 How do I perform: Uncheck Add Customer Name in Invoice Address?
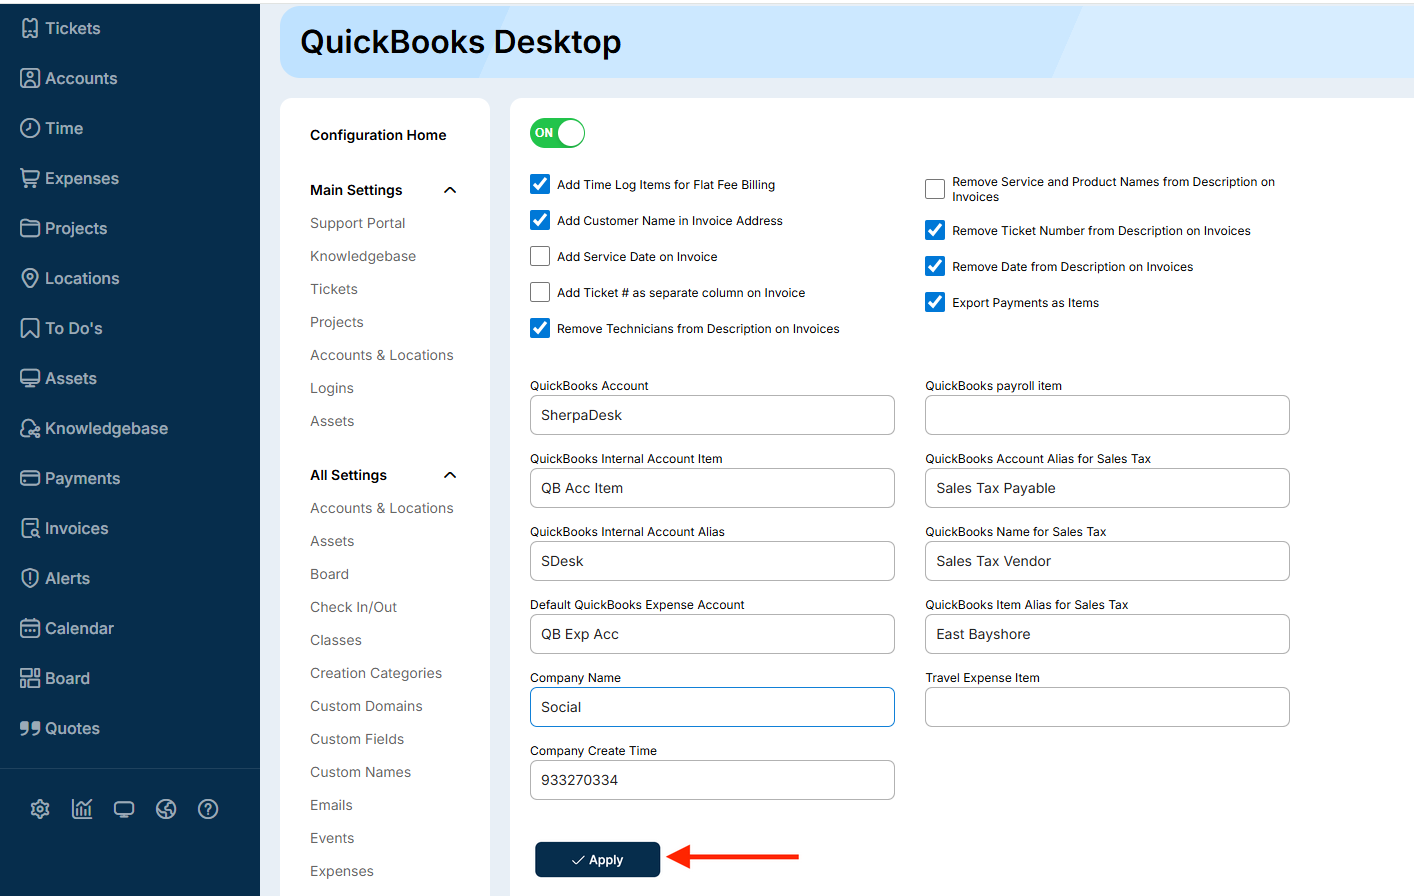pyautogui.click(x=540, y=220)
